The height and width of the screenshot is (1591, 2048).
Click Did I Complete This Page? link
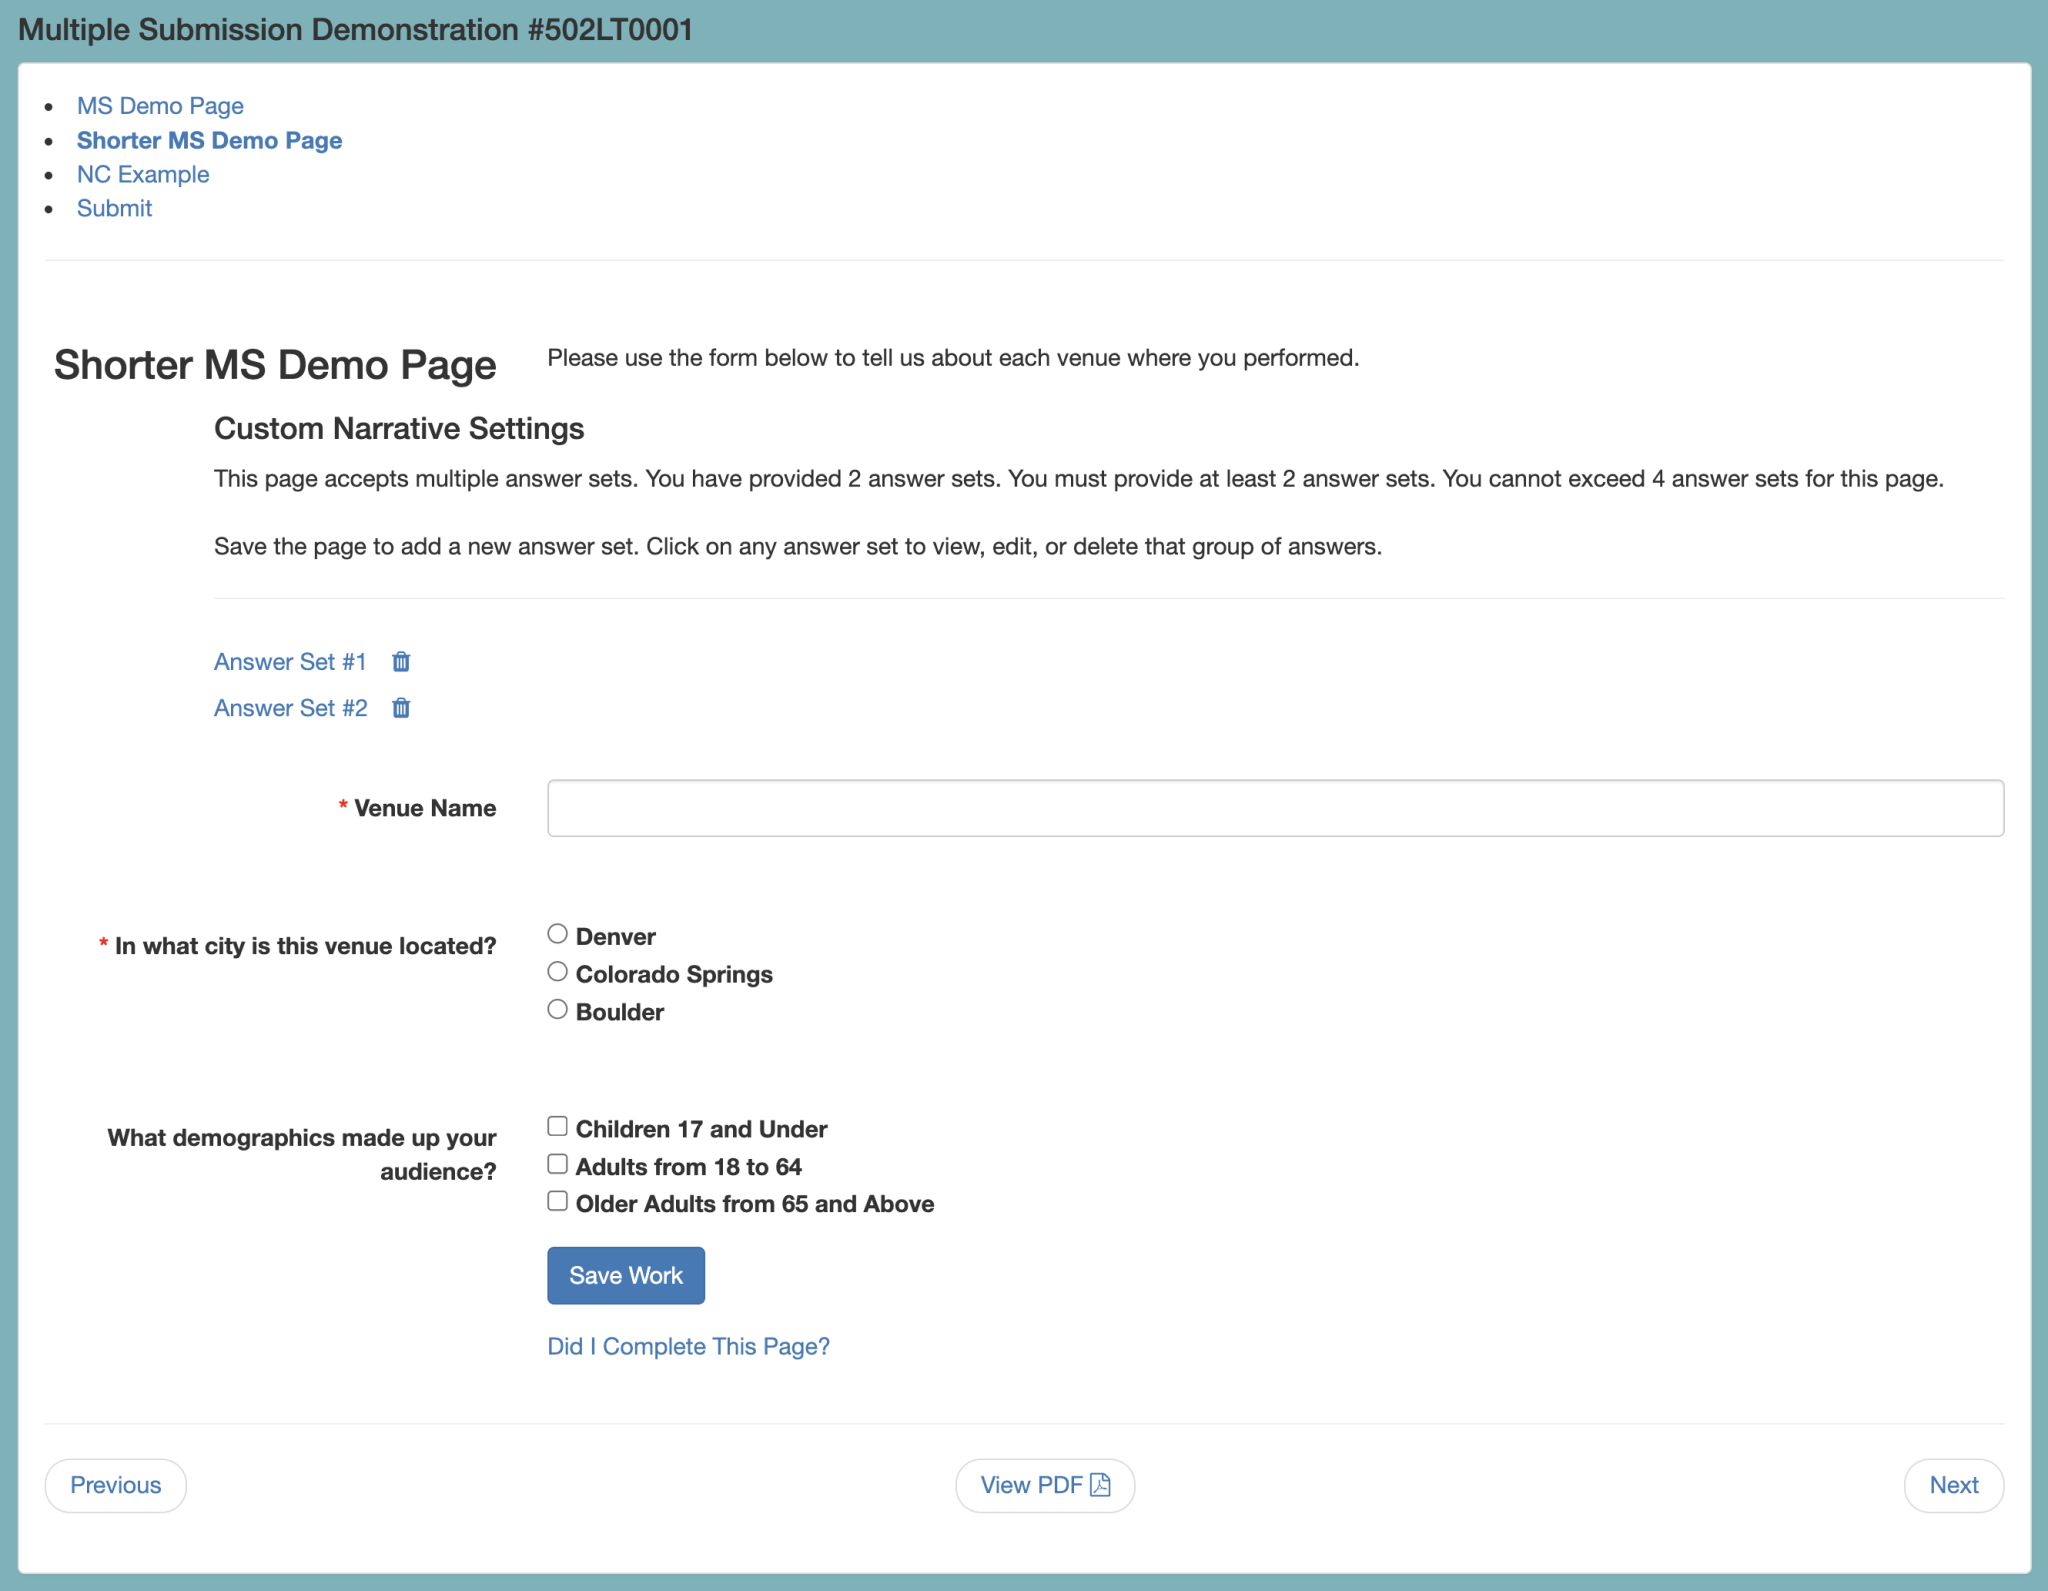688,1346
